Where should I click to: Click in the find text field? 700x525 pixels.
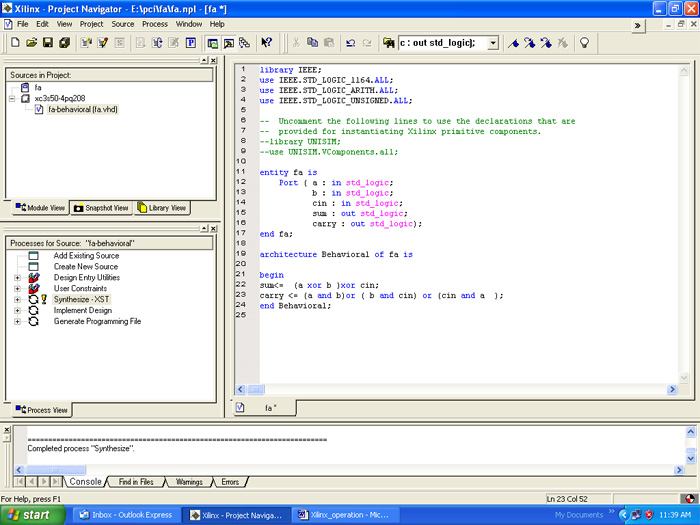(x=442, y=43)
